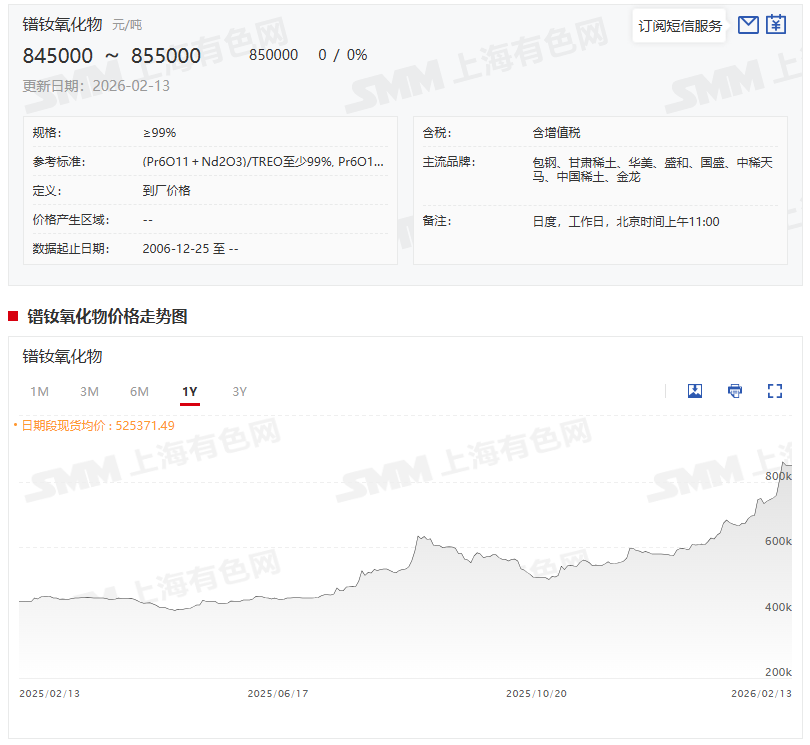Save the chart as an image

click(695, 391)
